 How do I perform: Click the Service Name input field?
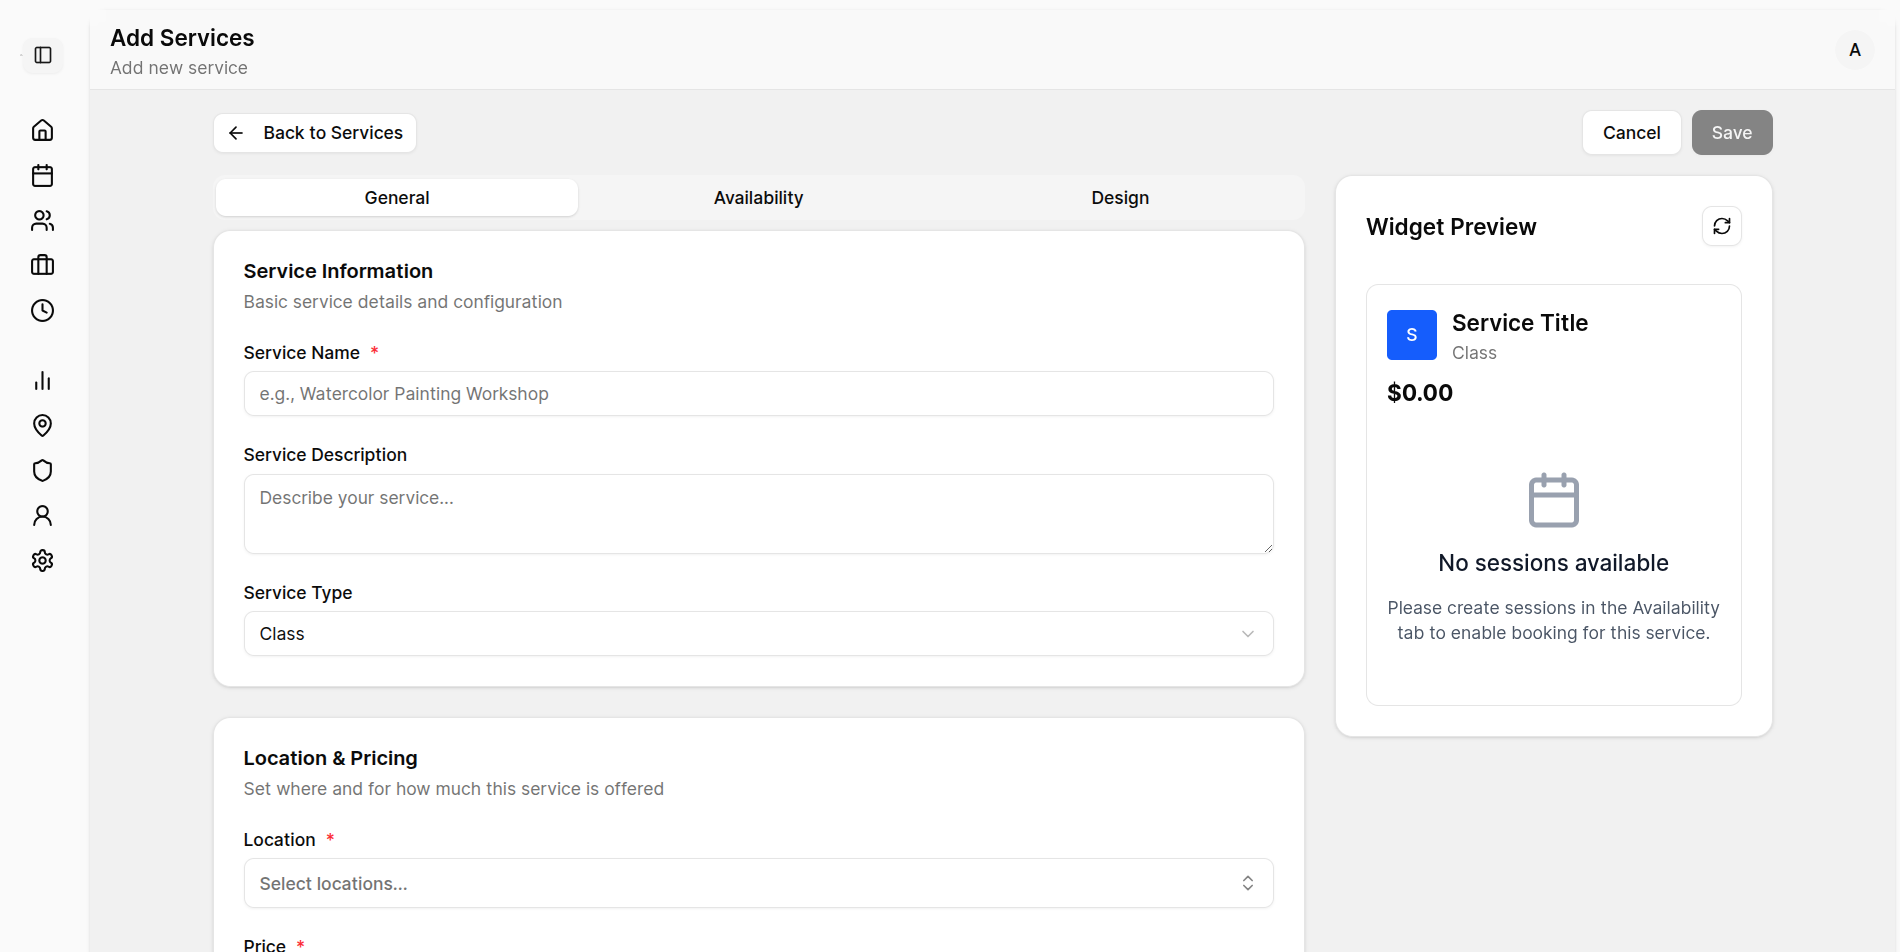click(x=757, y=393)
